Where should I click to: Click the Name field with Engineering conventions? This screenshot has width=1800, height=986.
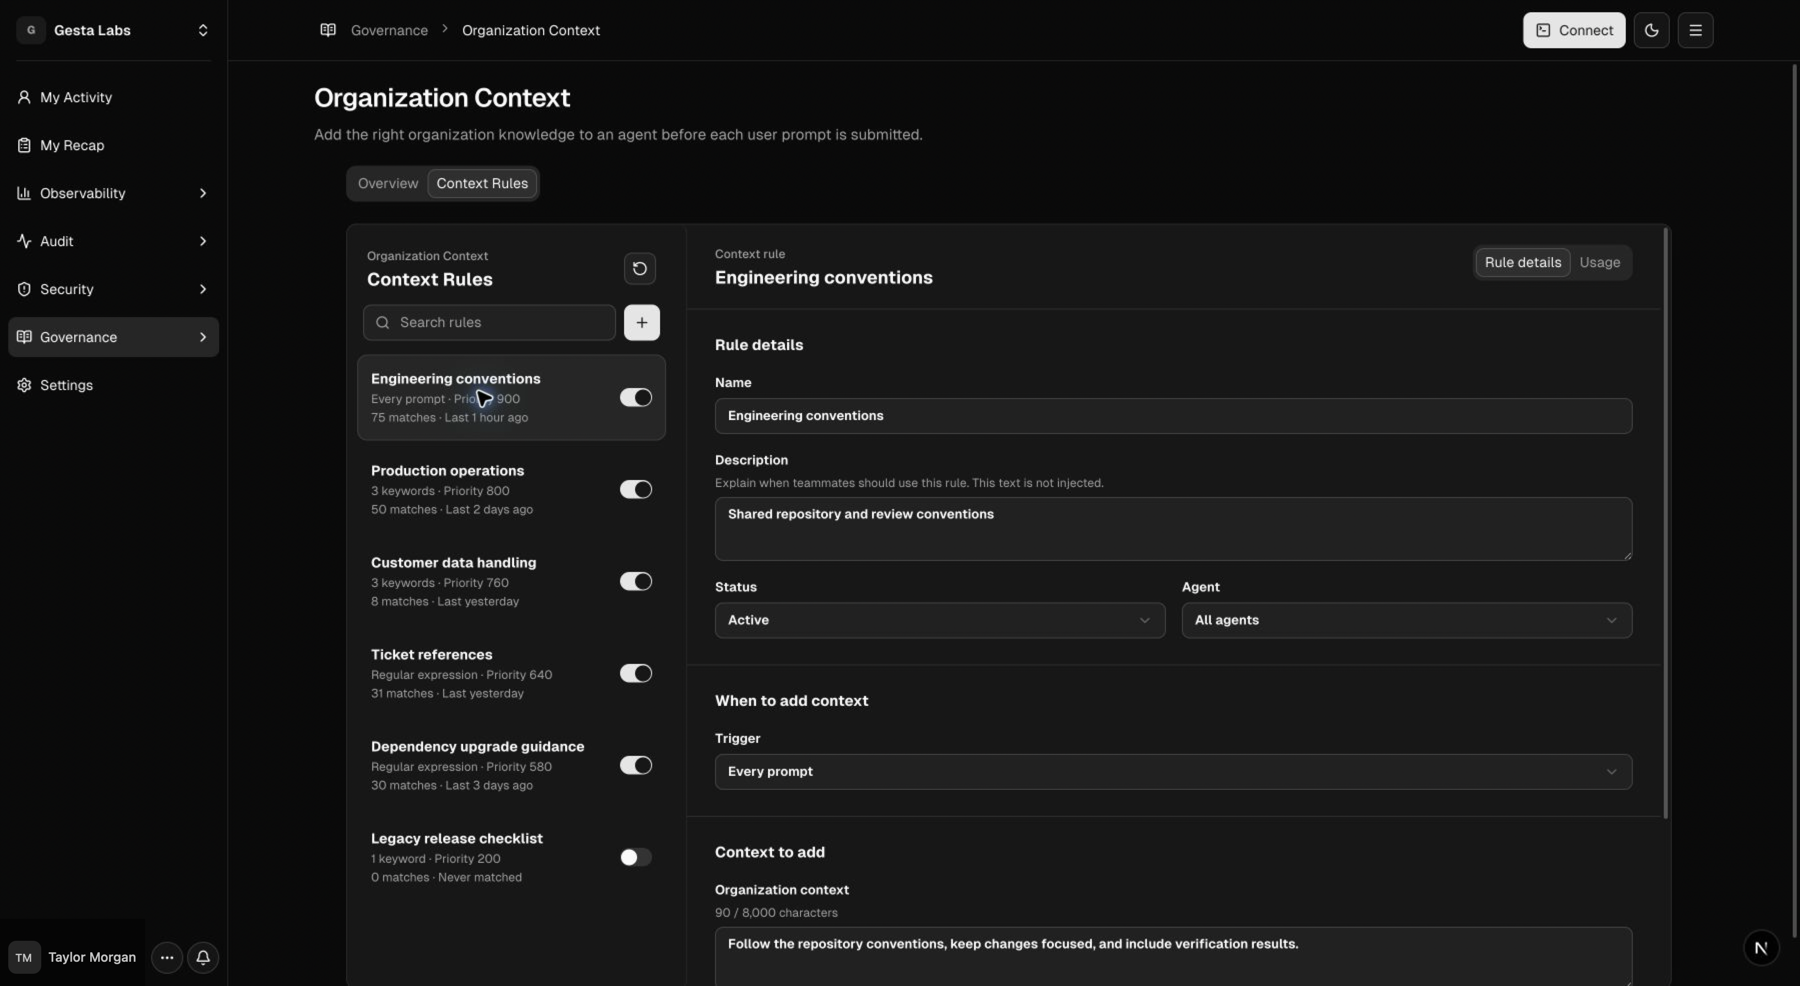[1174, 416]
